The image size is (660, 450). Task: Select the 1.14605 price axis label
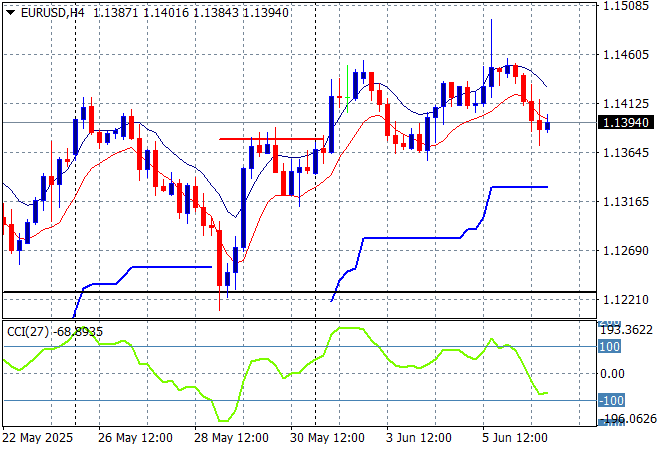point(626,55)
